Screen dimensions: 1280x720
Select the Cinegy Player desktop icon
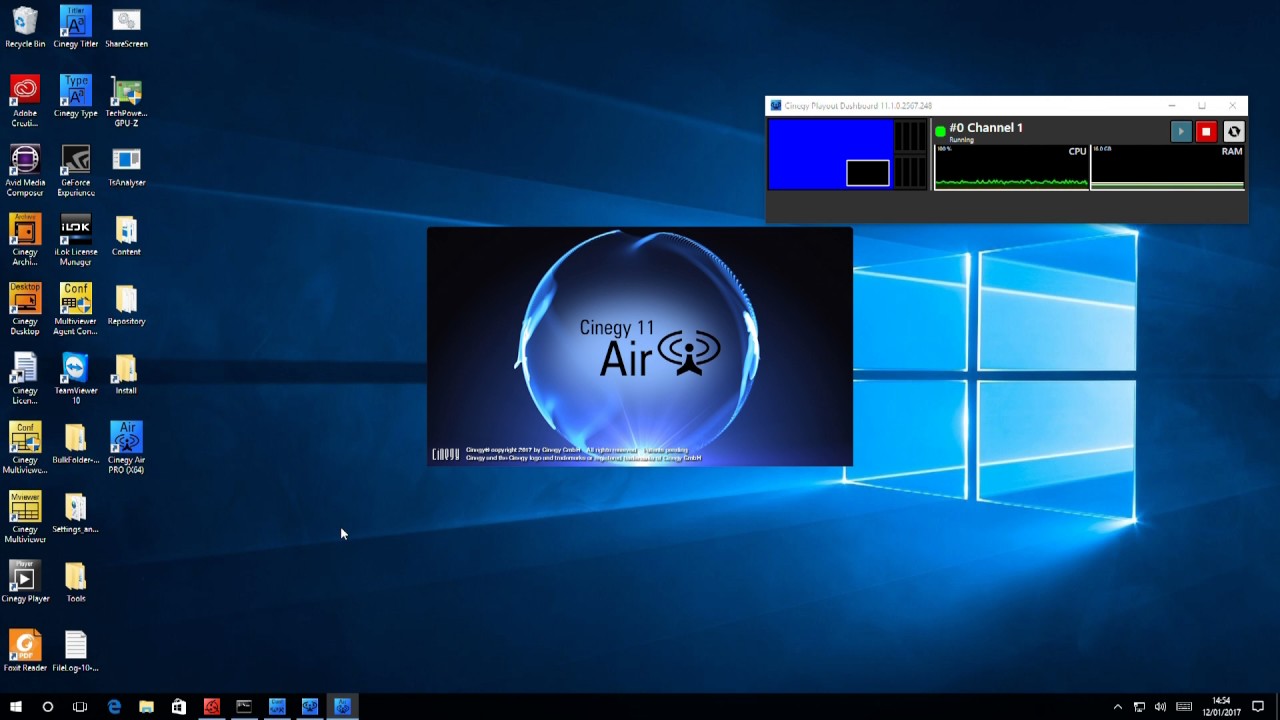(25, 582)
